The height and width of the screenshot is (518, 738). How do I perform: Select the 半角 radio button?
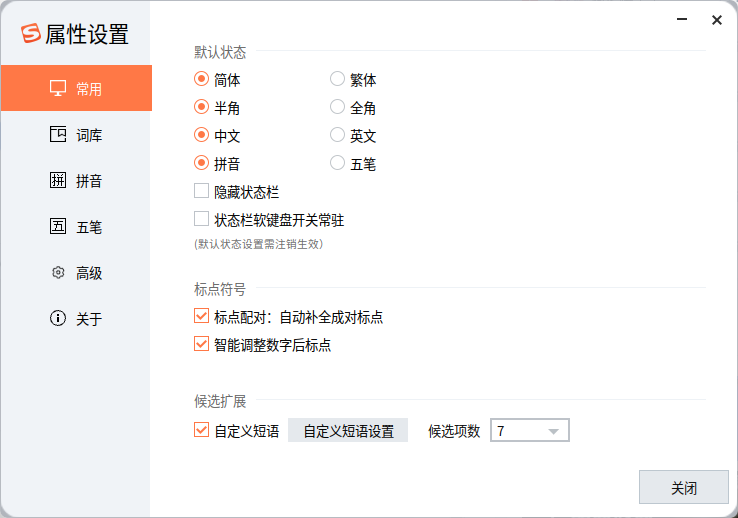point(201,107)
